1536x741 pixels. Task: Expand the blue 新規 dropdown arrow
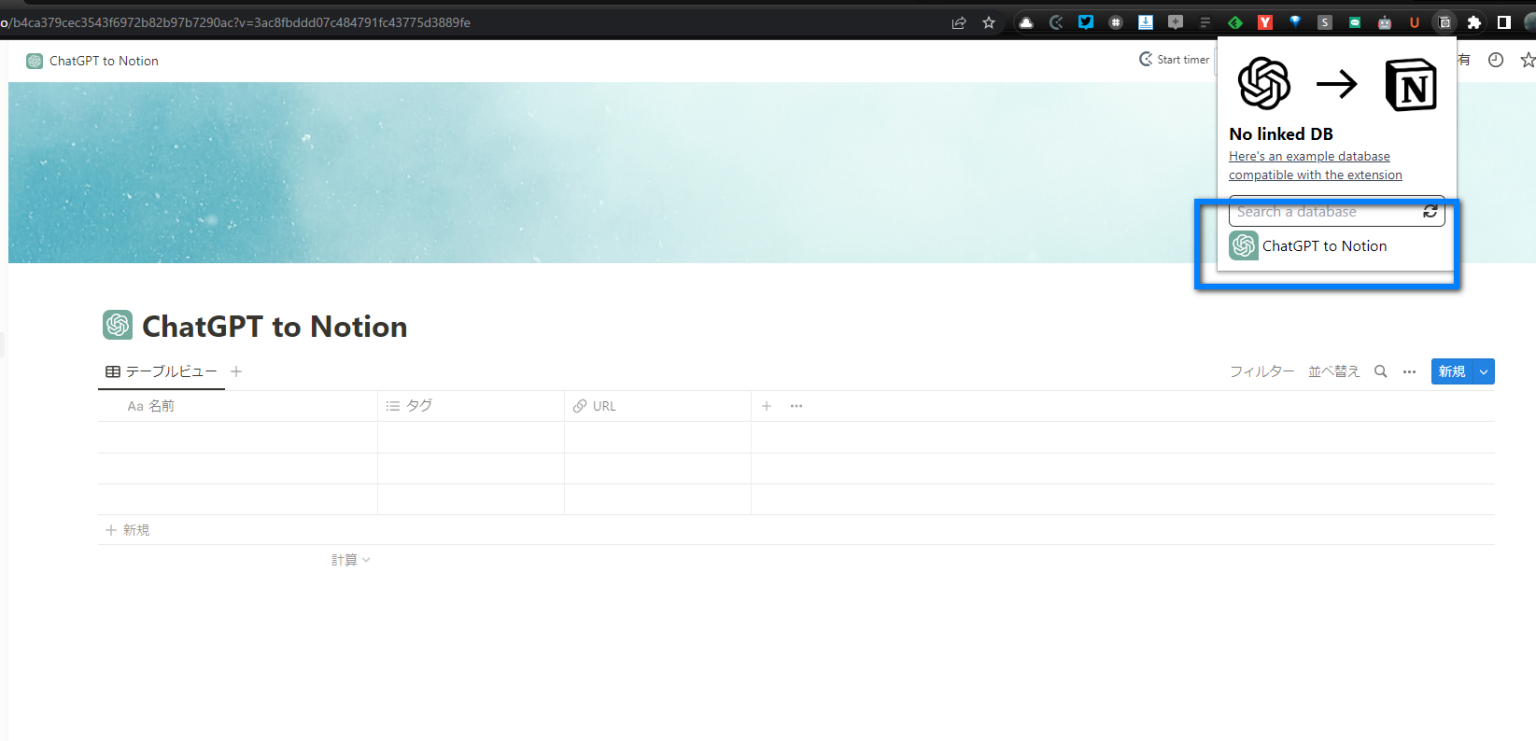(x=1484, y=371)
